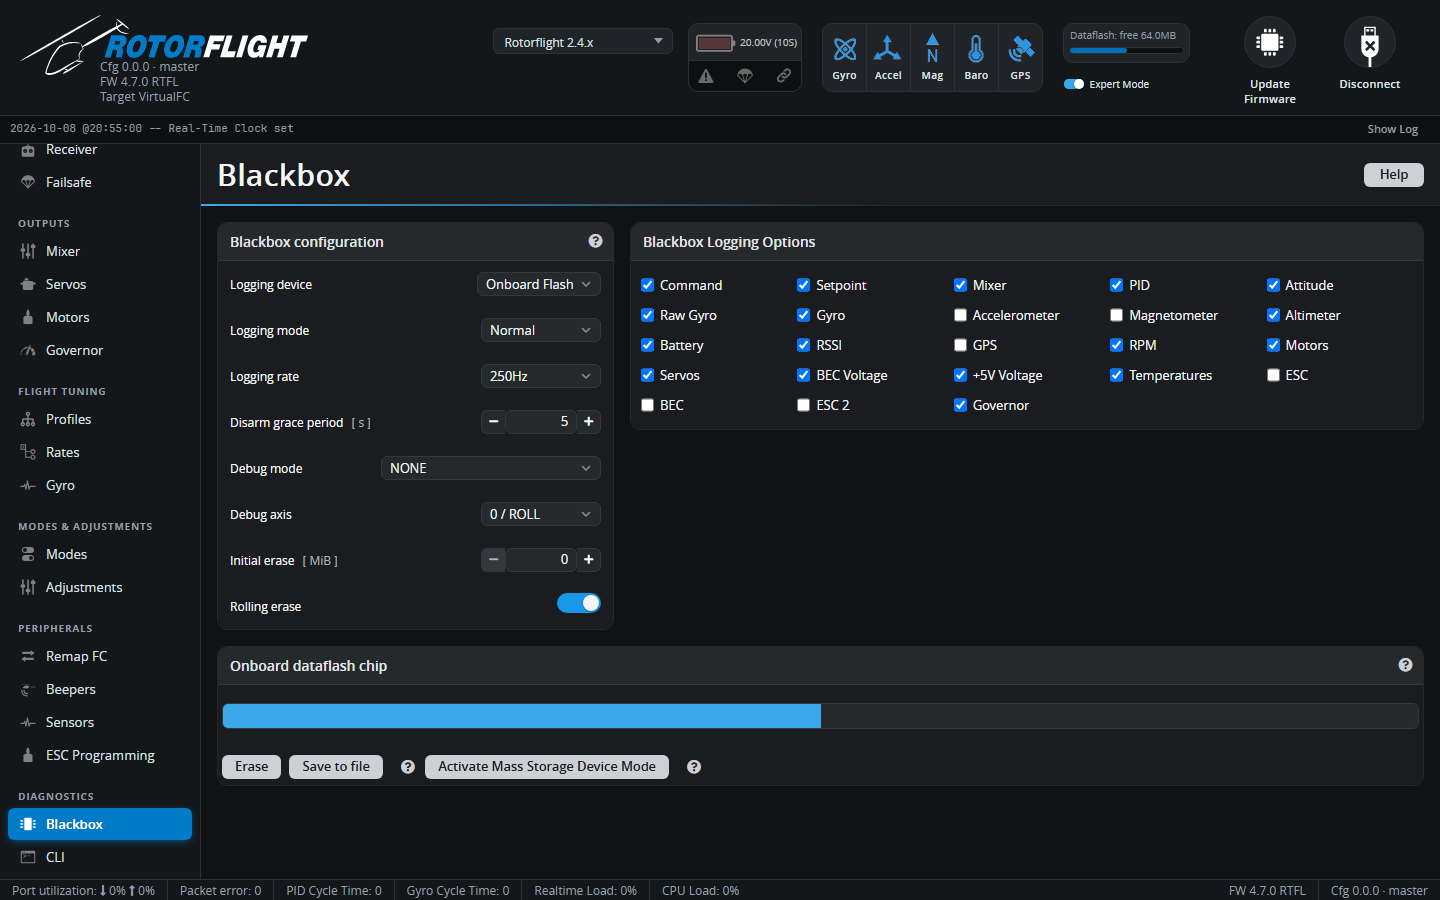This screenshot has height=900, width=1440.
Task: Enable the Magnetometer logging checkbox
Action: click(1116, 315)
